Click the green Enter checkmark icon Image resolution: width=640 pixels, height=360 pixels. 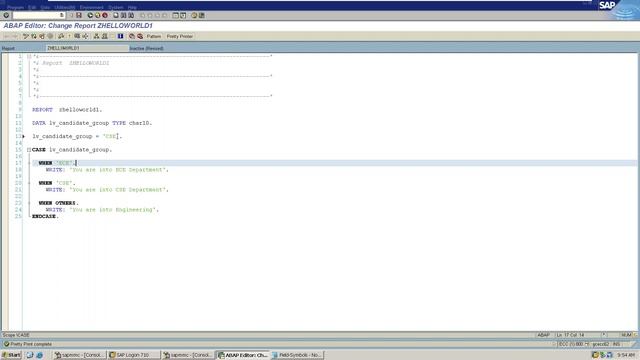tap(6, 15)
